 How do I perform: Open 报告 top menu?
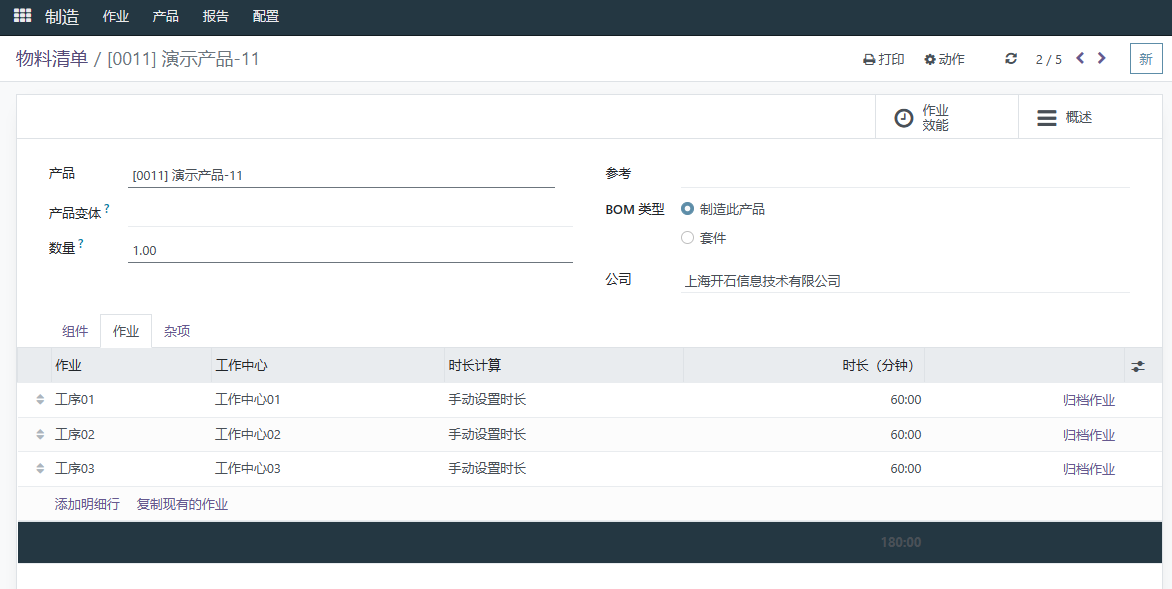(x=215, y=16)
